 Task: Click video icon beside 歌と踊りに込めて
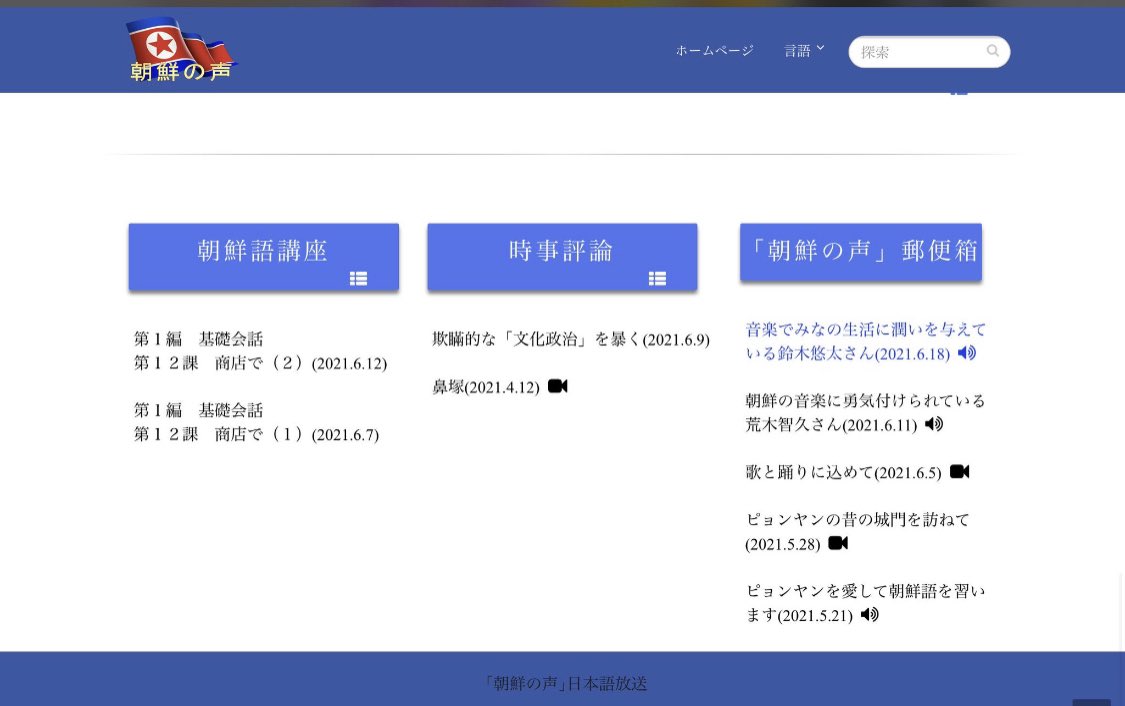959,471
